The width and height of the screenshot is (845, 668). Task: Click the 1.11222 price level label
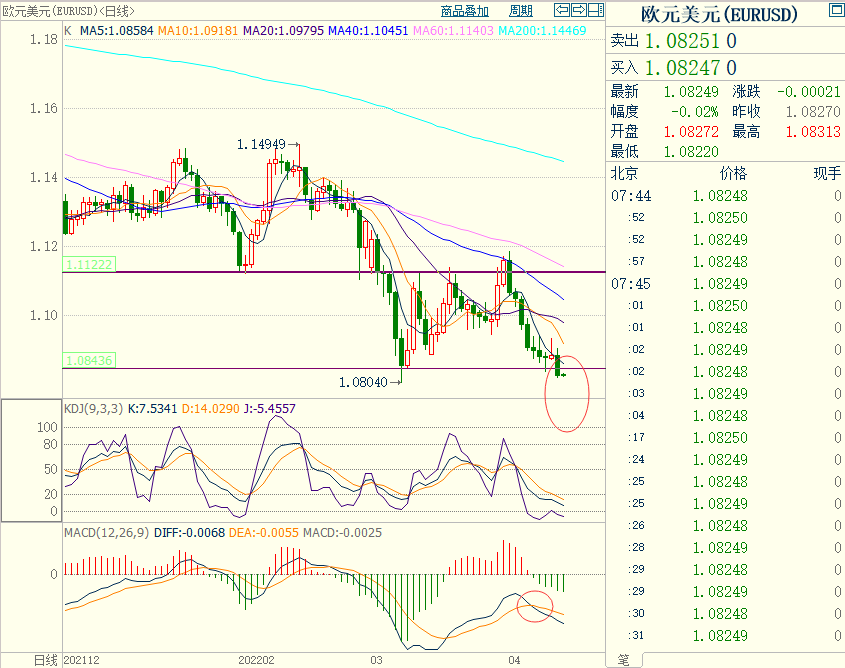click(89, 265)
